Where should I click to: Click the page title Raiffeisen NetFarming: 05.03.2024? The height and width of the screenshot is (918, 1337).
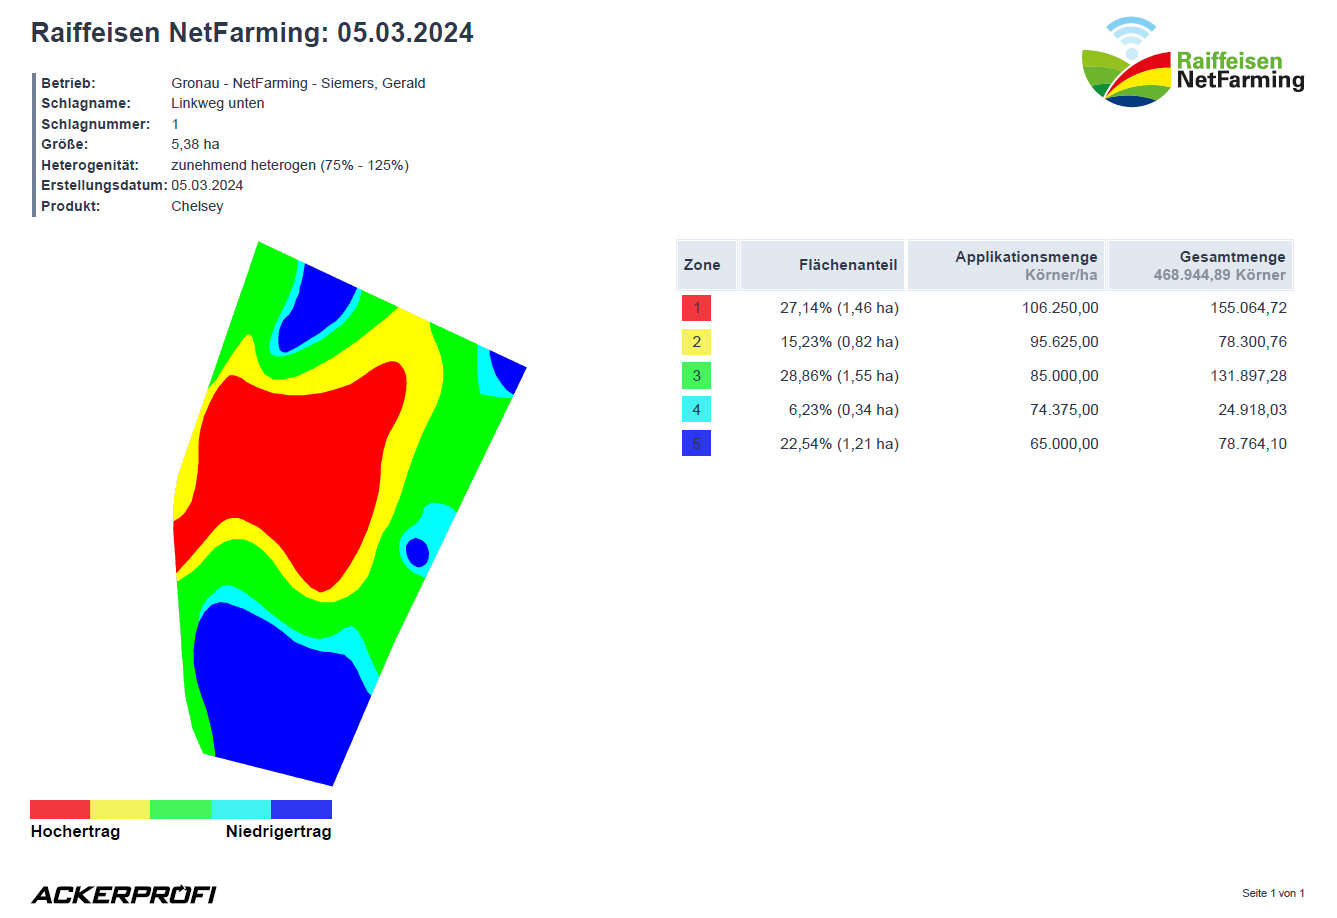click(x=252, y=33)
